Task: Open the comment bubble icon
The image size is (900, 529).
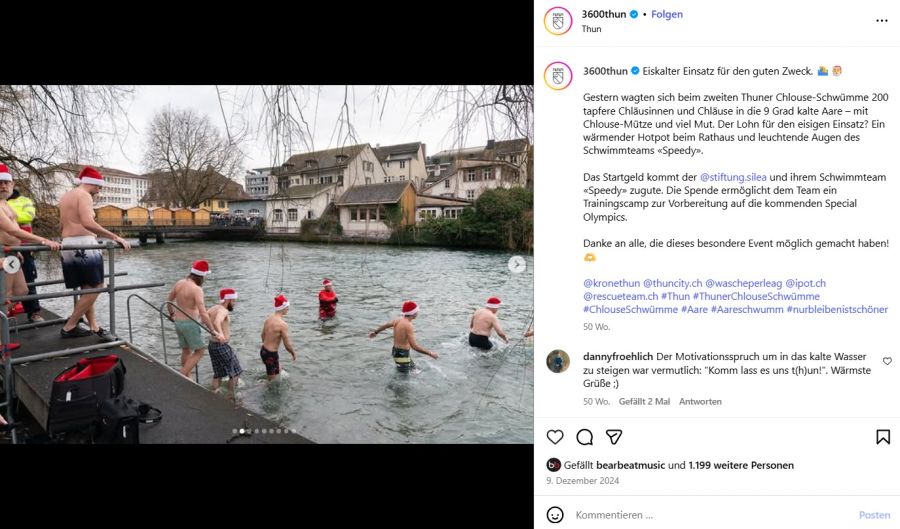Action: tap(585, 437)
